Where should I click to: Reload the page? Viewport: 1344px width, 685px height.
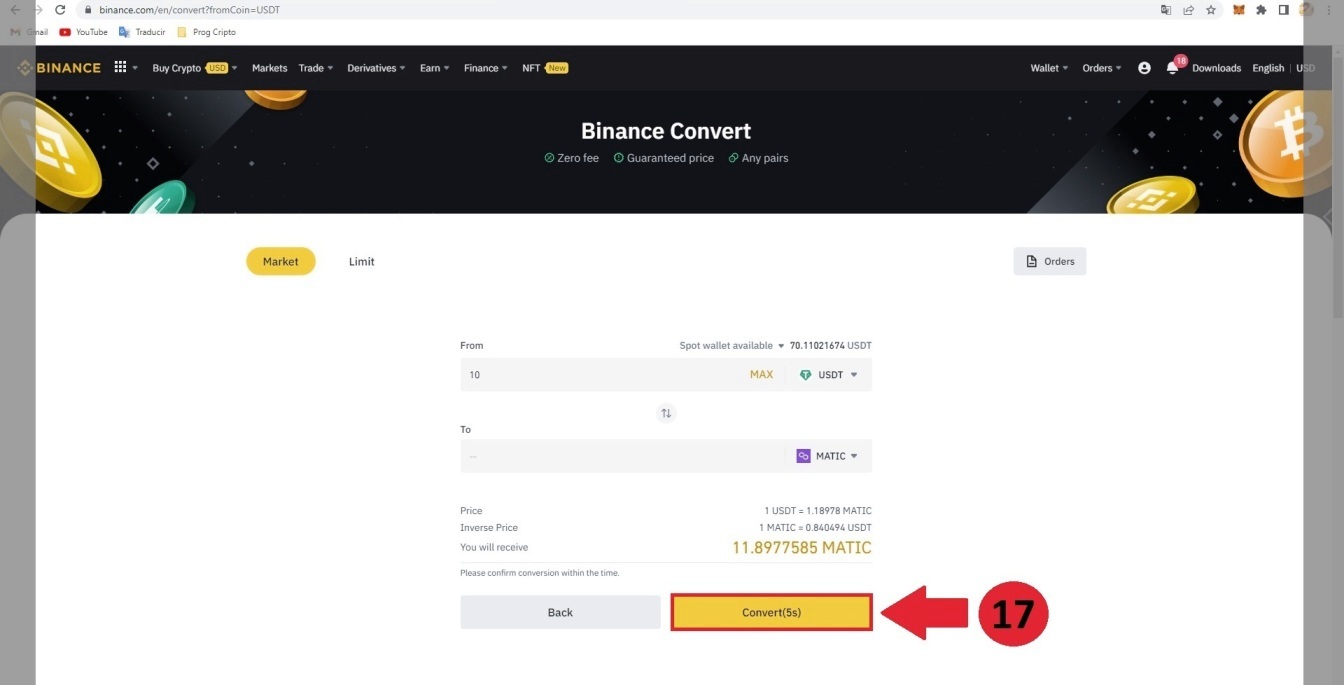[x=60, y=10]
